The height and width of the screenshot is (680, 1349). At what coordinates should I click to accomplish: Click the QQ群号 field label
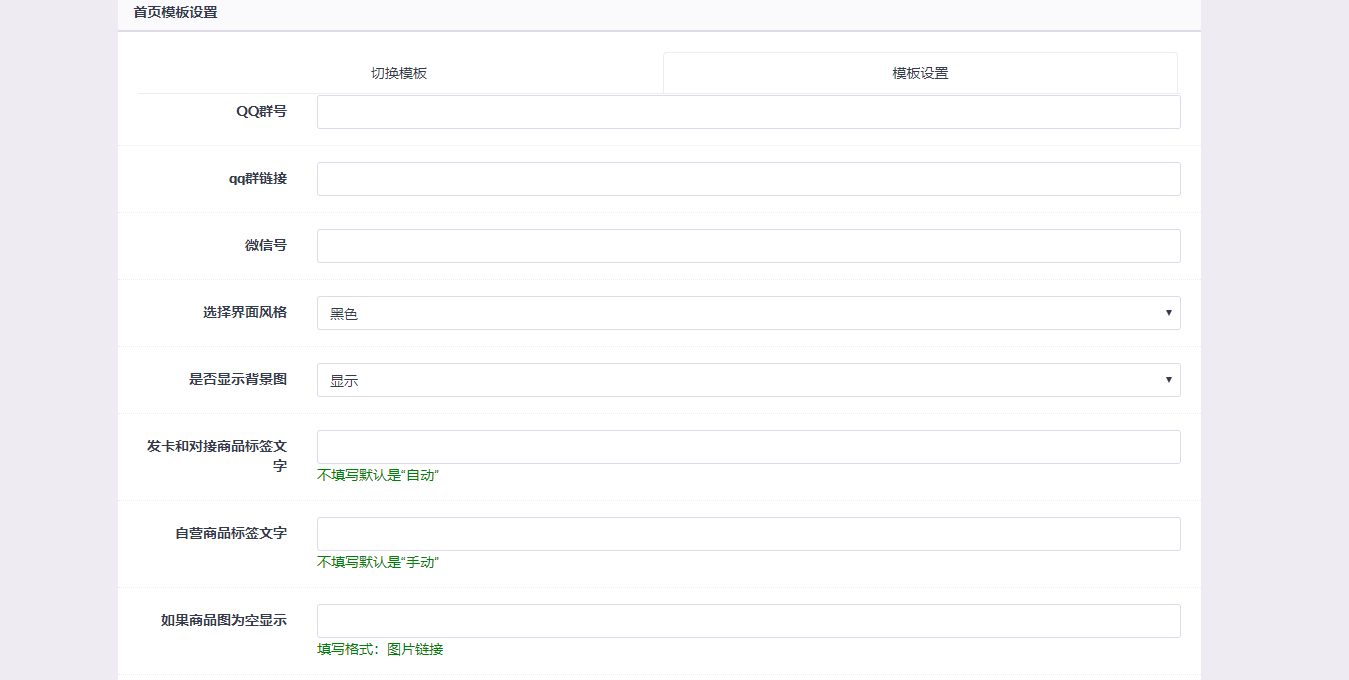click(261, 112)
